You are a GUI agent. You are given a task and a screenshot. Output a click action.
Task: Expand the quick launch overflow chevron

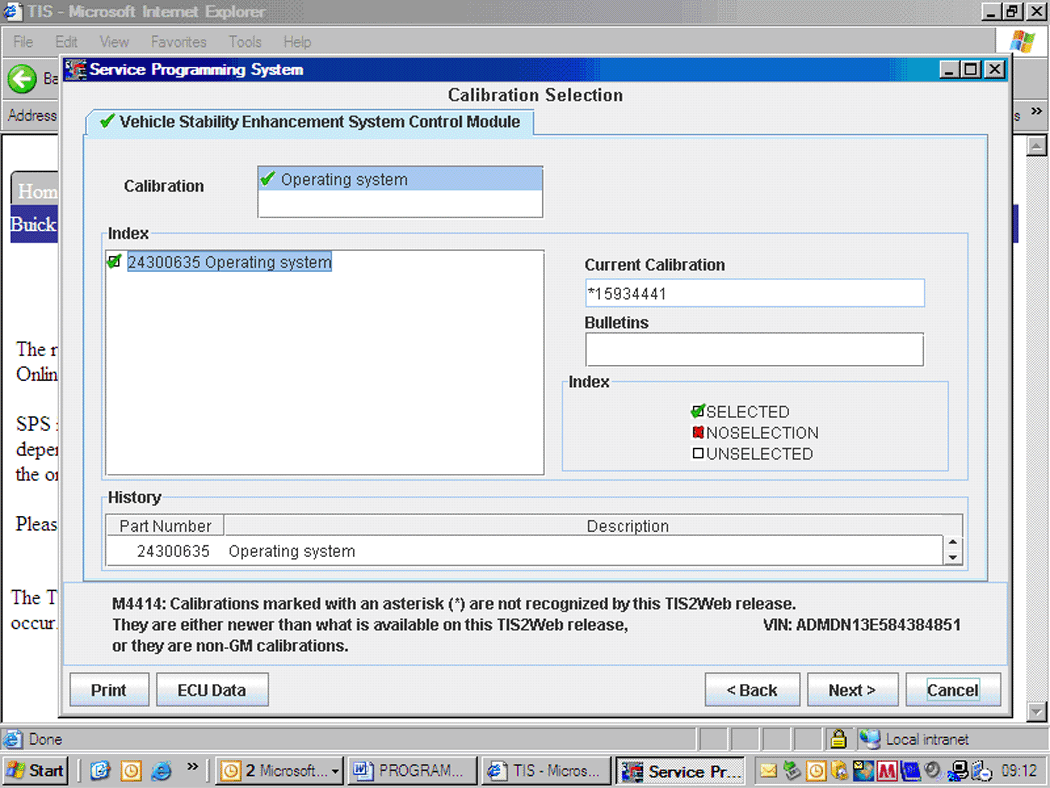(x=193, y=768)
